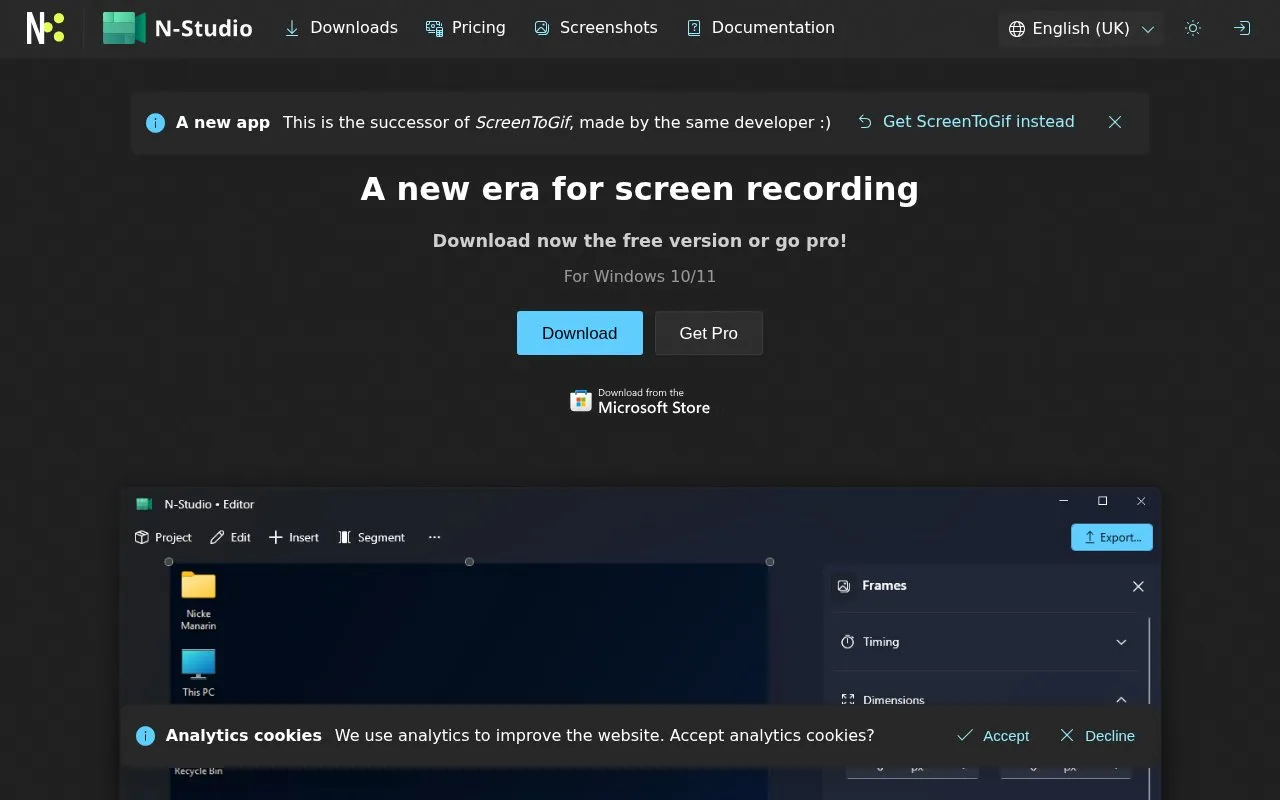Viewport: 1280px width, 800px height.
Task: Open the Downloads menu item
Action: [341, 28]
